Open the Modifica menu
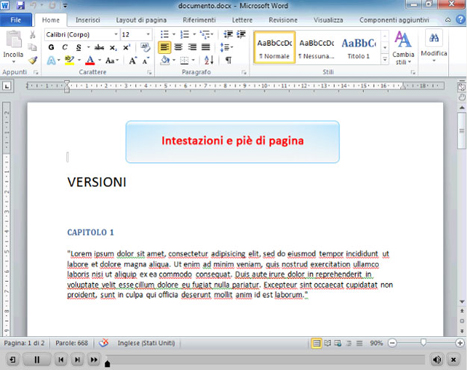 click(434, 47)
